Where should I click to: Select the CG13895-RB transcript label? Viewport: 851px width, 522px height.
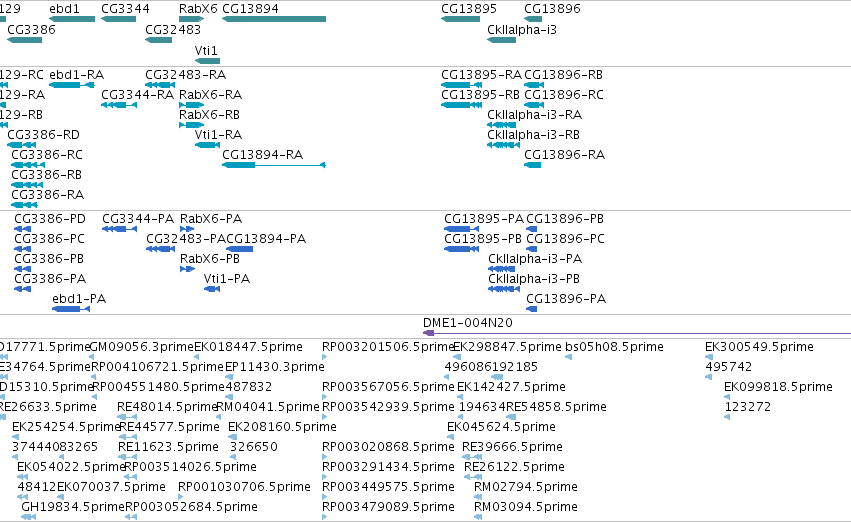pyautogui.click(x=481, y=94)
